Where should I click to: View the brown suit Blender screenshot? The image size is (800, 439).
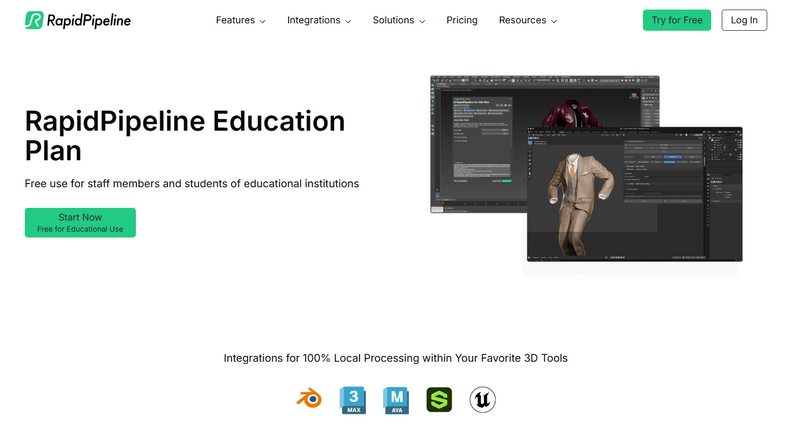click(x=635, y=194)
